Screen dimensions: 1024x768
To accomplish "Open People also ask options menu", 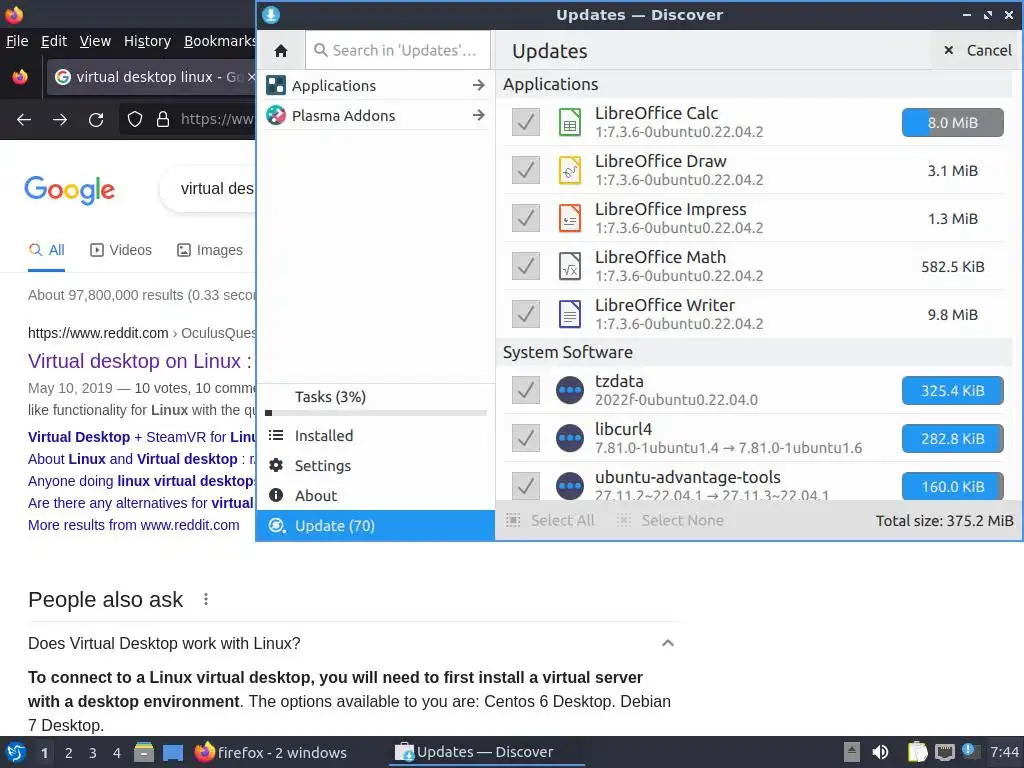I will (x=206, y=599).
